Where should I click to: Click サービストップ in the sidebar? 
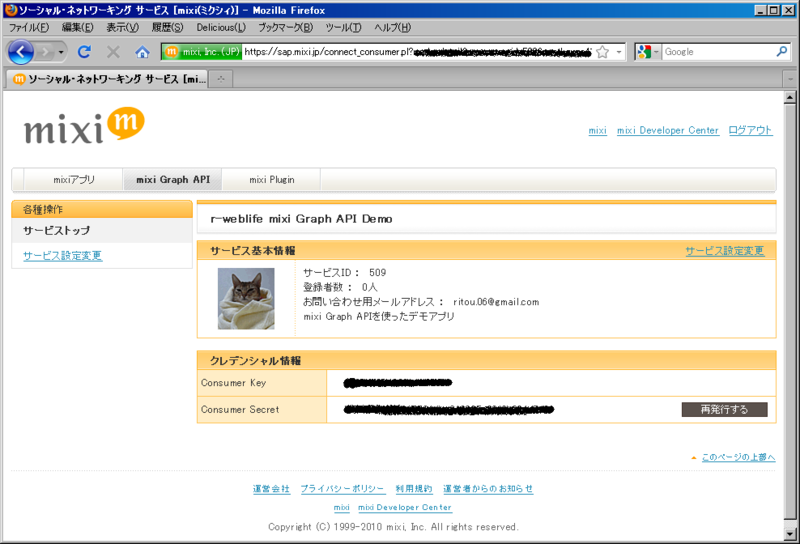(x=56, y=231)
